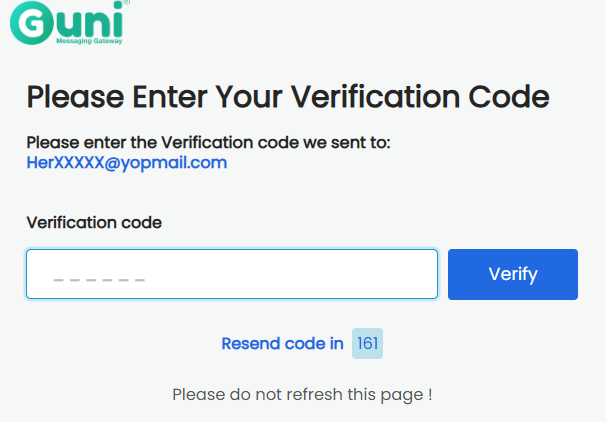Click the empty area inside the code box
The height and width of the screenshot is (422, 606).
[x=290, y=274]
